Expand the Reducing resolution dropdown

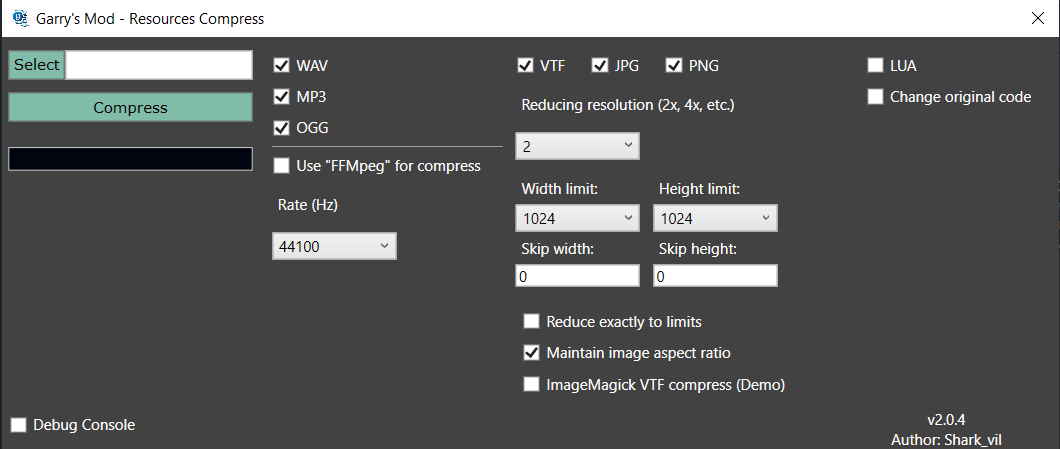point(577,146)
